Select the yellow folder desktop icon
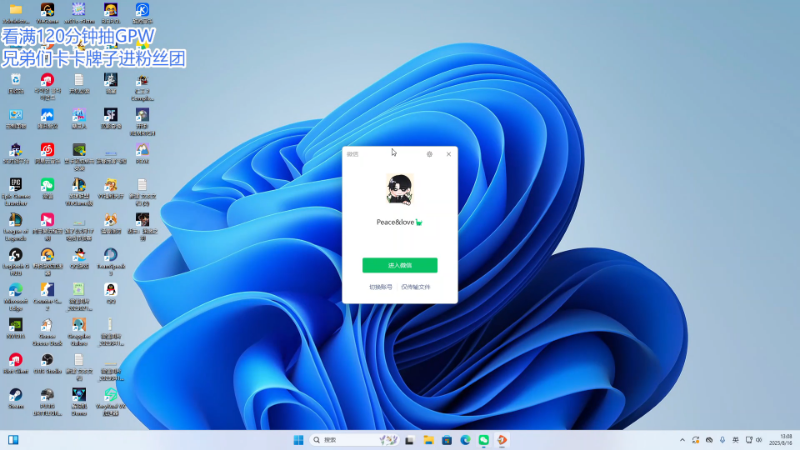This screenshot has height=450, width=800. [16, 13]
